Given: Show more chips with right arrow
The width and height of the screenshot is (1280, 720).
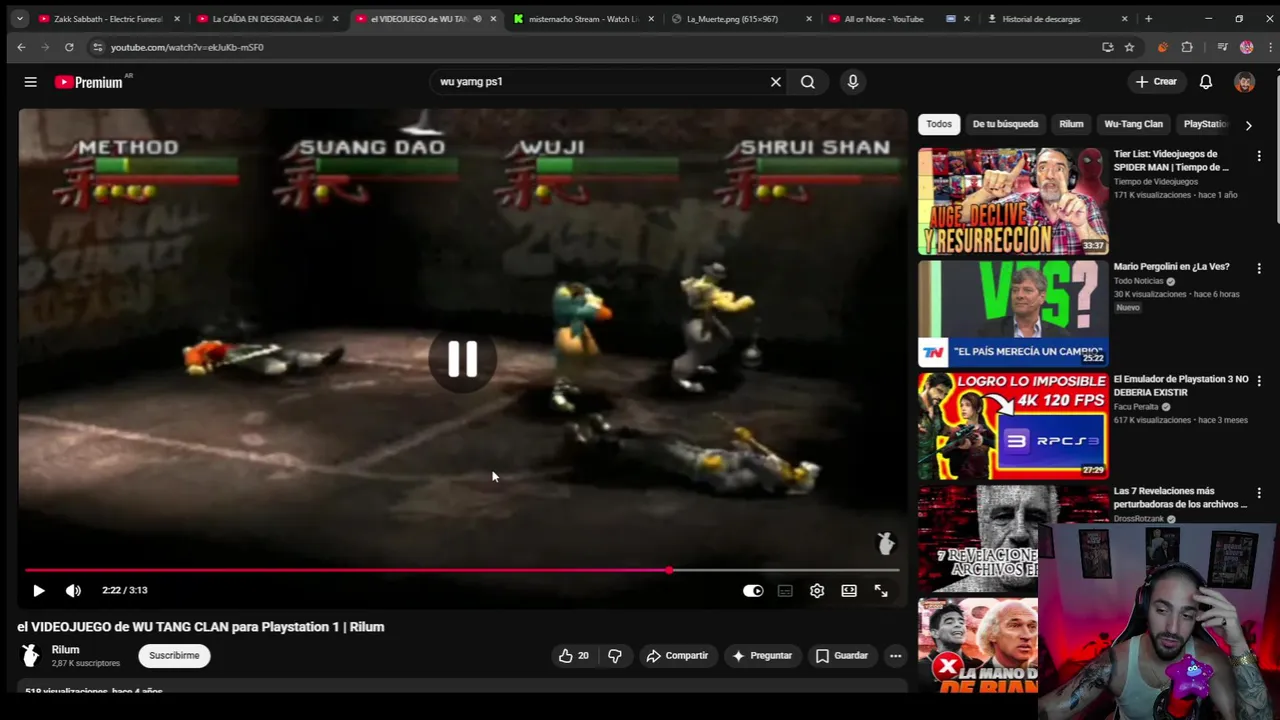Looking at the screenshot, I should point(1248,125).
